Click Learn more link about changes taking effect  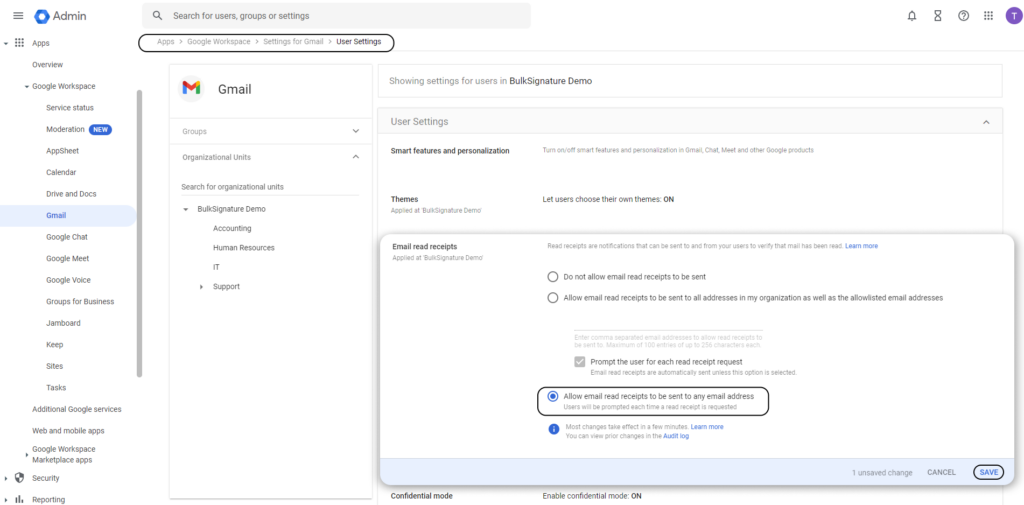click(x=707, y=427)
